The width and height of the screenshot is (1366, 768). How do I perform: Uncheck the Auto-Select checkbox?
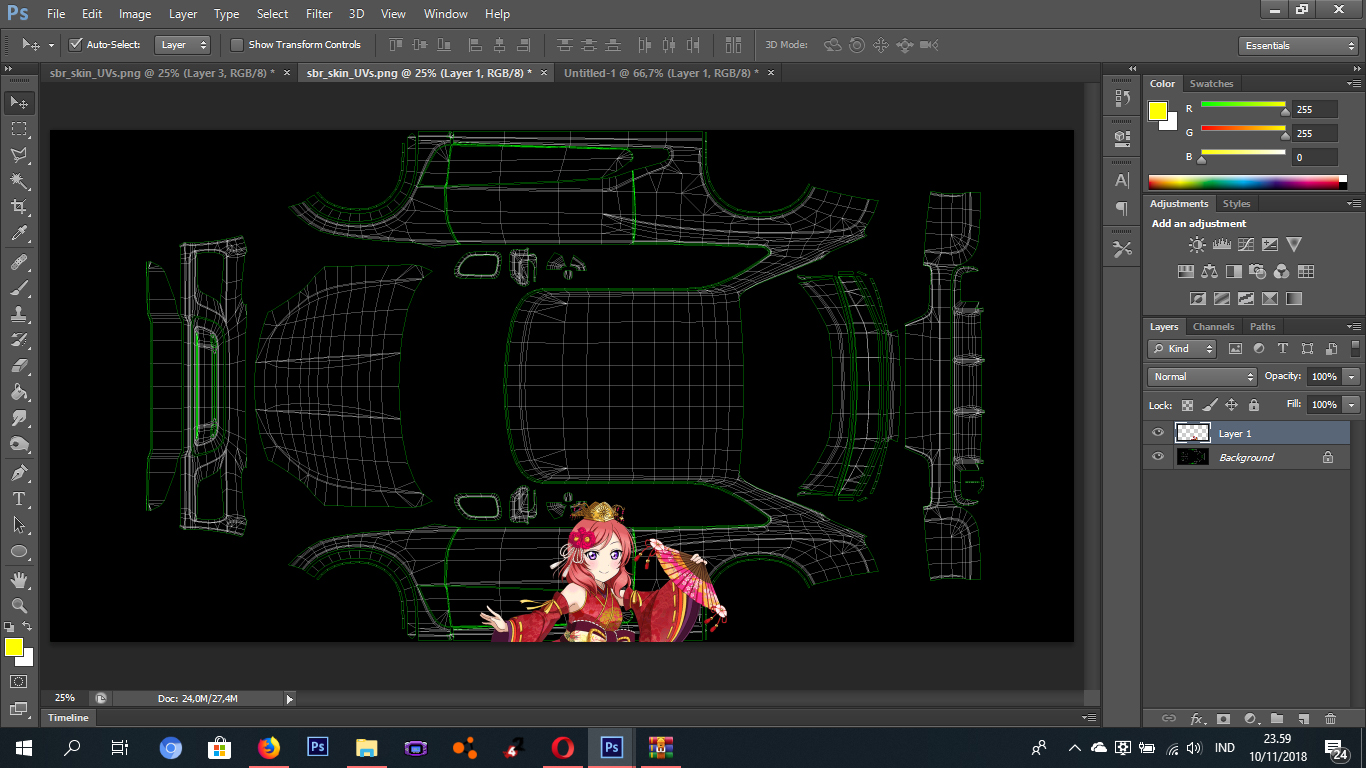75,45
